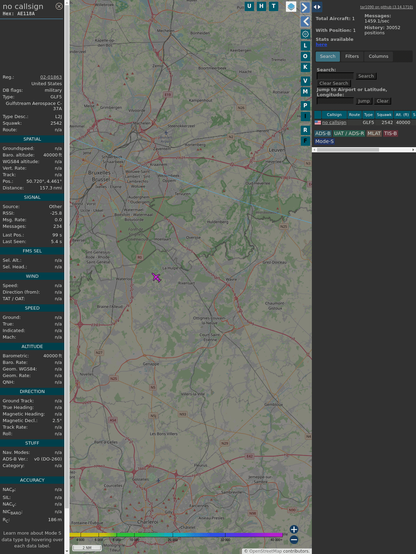Screen dimensions: 416x554
Task: Toggle the TIS-B source filter
Action: tap(390, 133)
